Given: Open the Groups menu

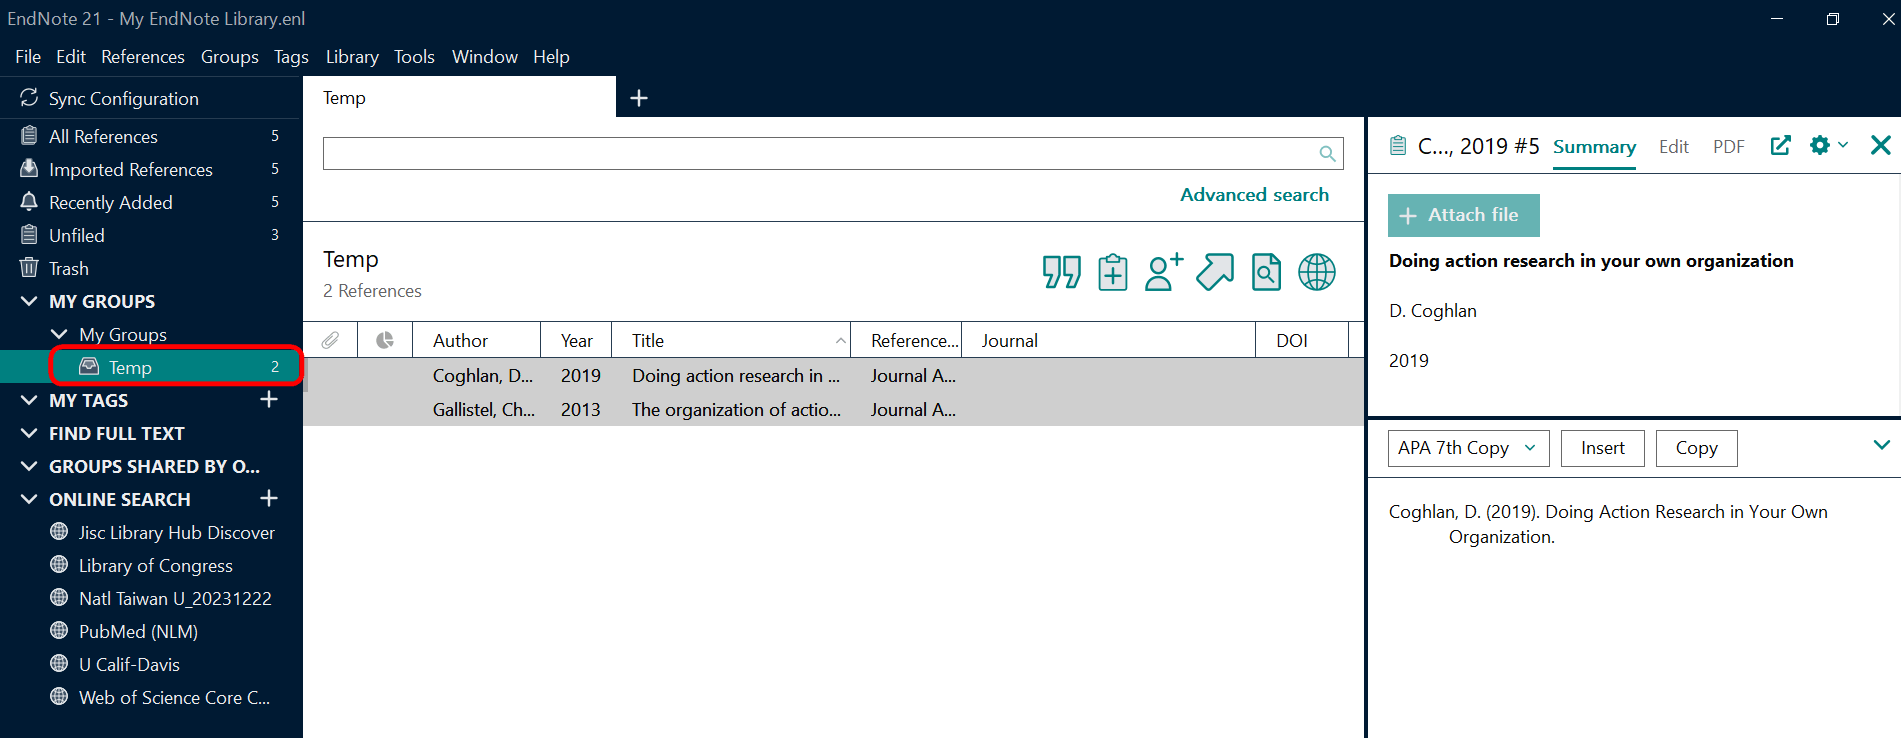Looking at the screenshot, I should click(x=230, y=57).
